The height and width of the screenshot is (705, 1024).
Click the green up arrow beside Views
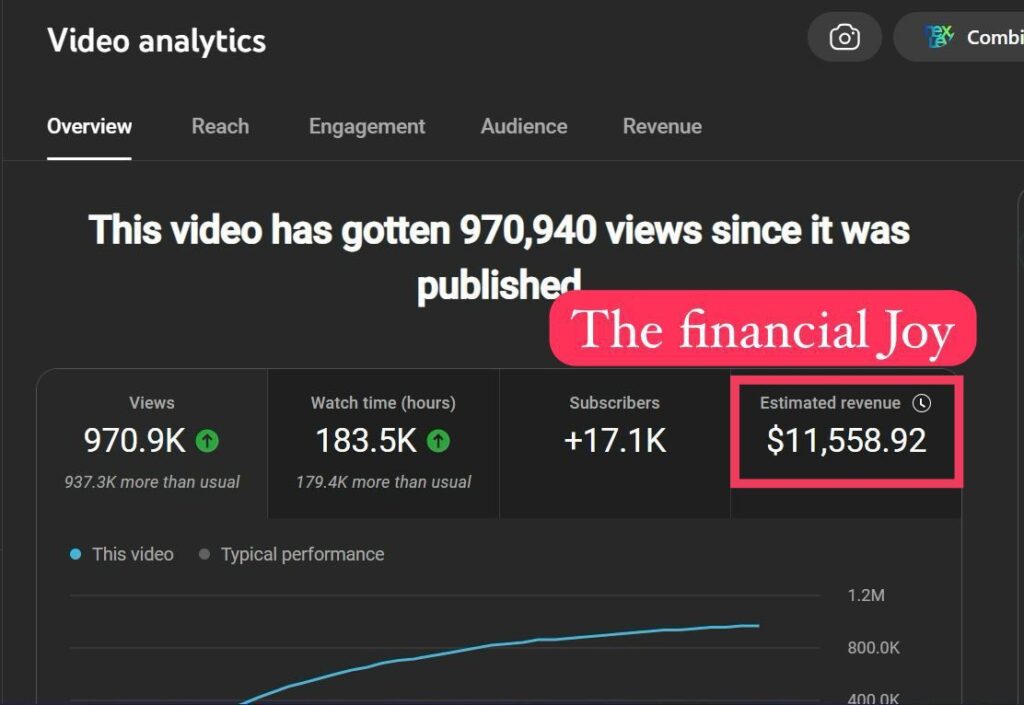(x=207, y=440)
